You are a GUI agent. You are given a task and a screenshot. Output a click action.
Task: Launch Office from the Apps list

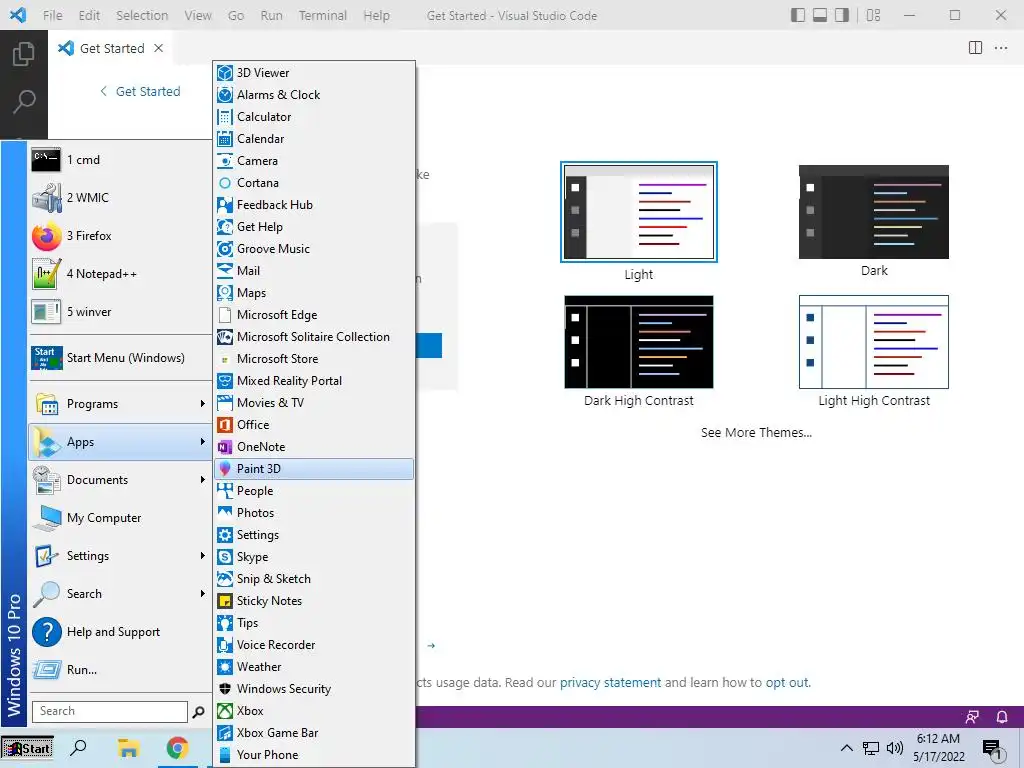(x=314, y=424)
